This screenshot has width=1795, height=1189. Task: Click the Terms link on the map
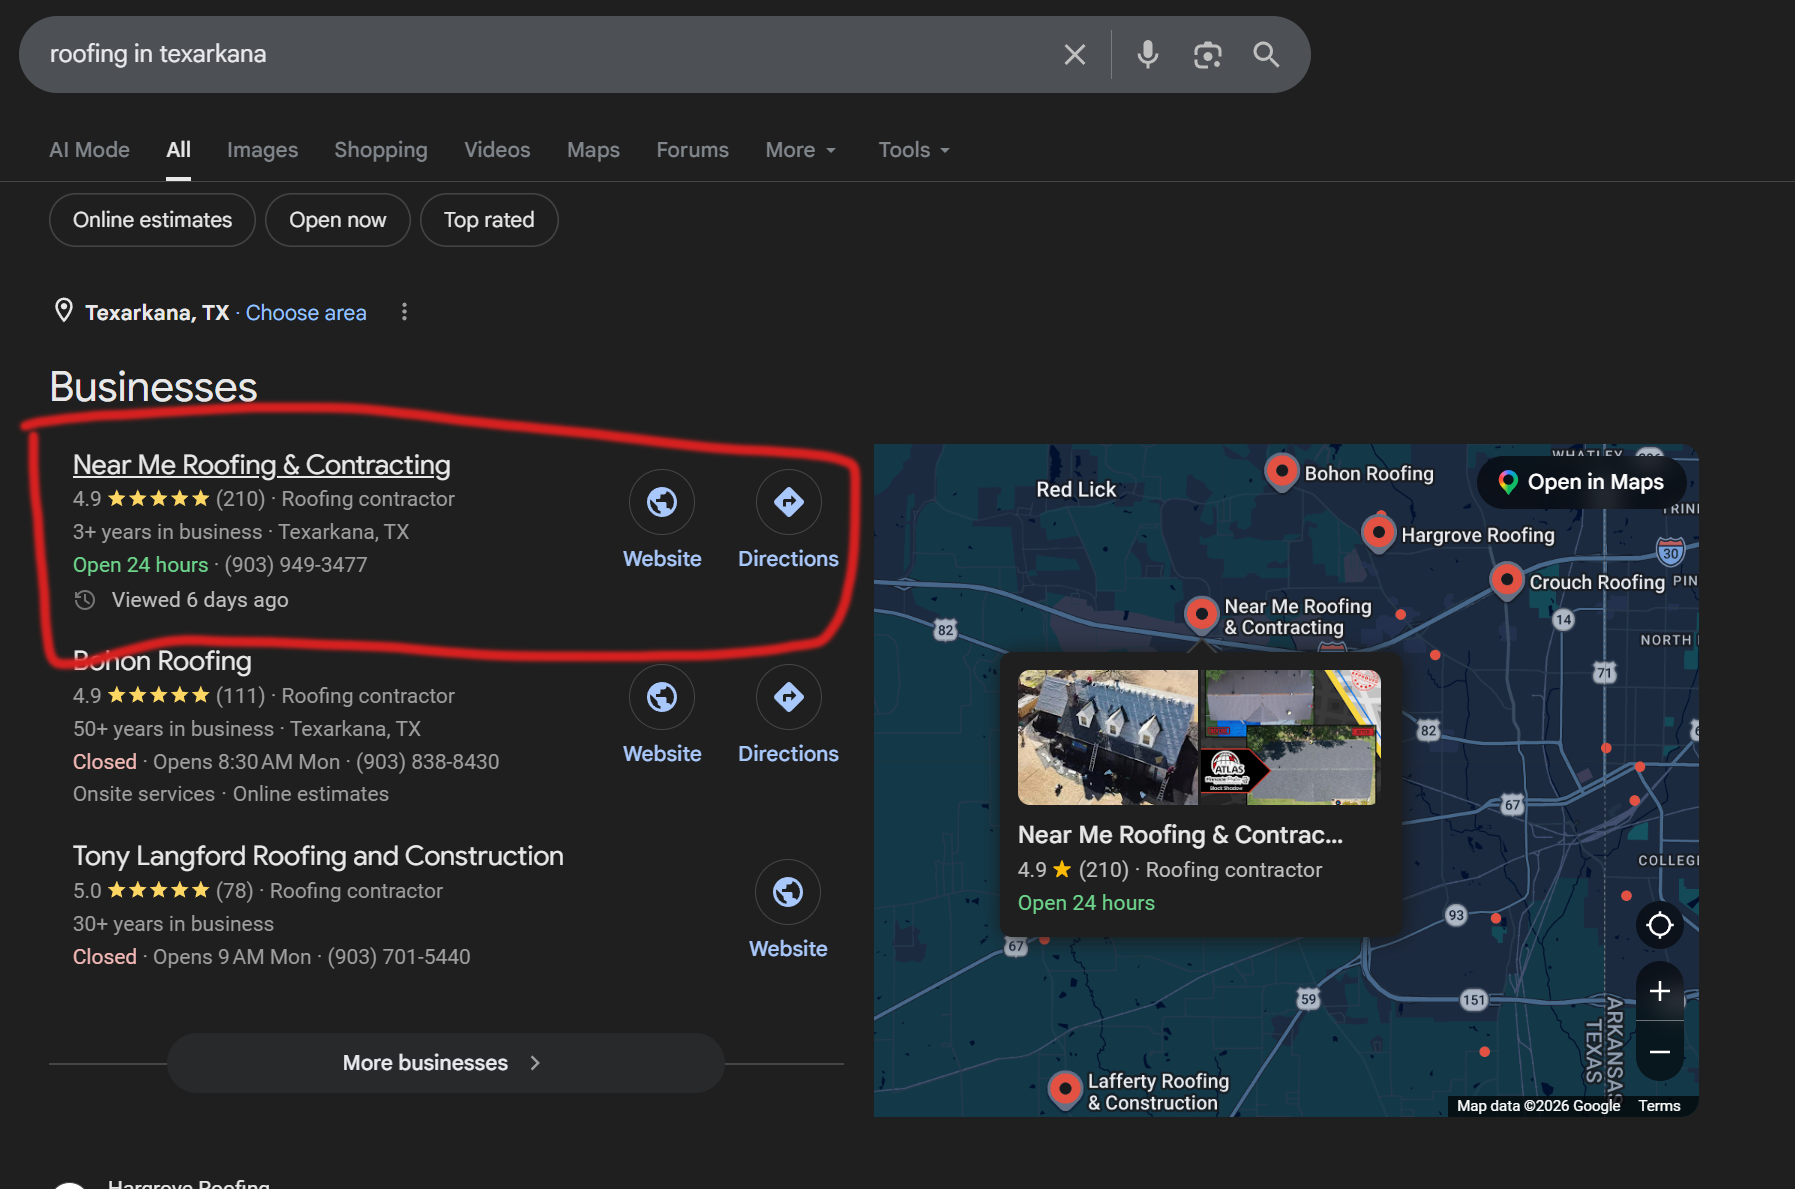coord(1660,1106)
